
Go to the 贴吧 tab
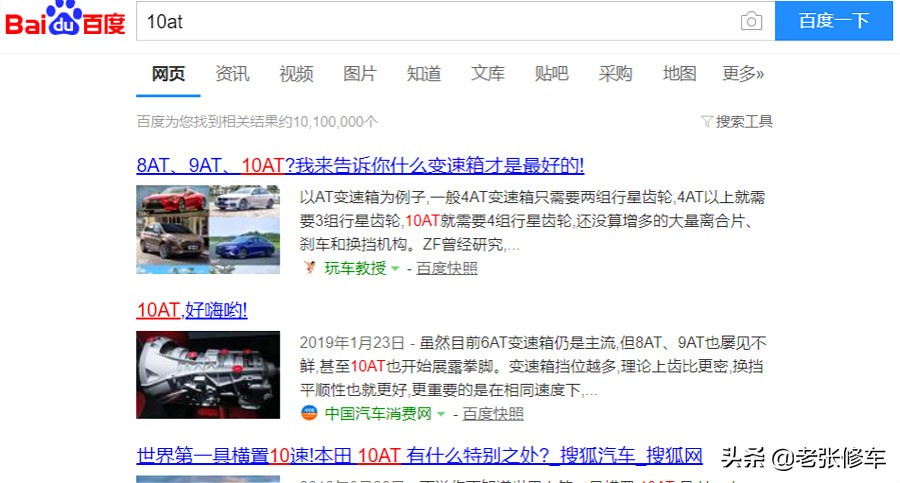point(552,74)
